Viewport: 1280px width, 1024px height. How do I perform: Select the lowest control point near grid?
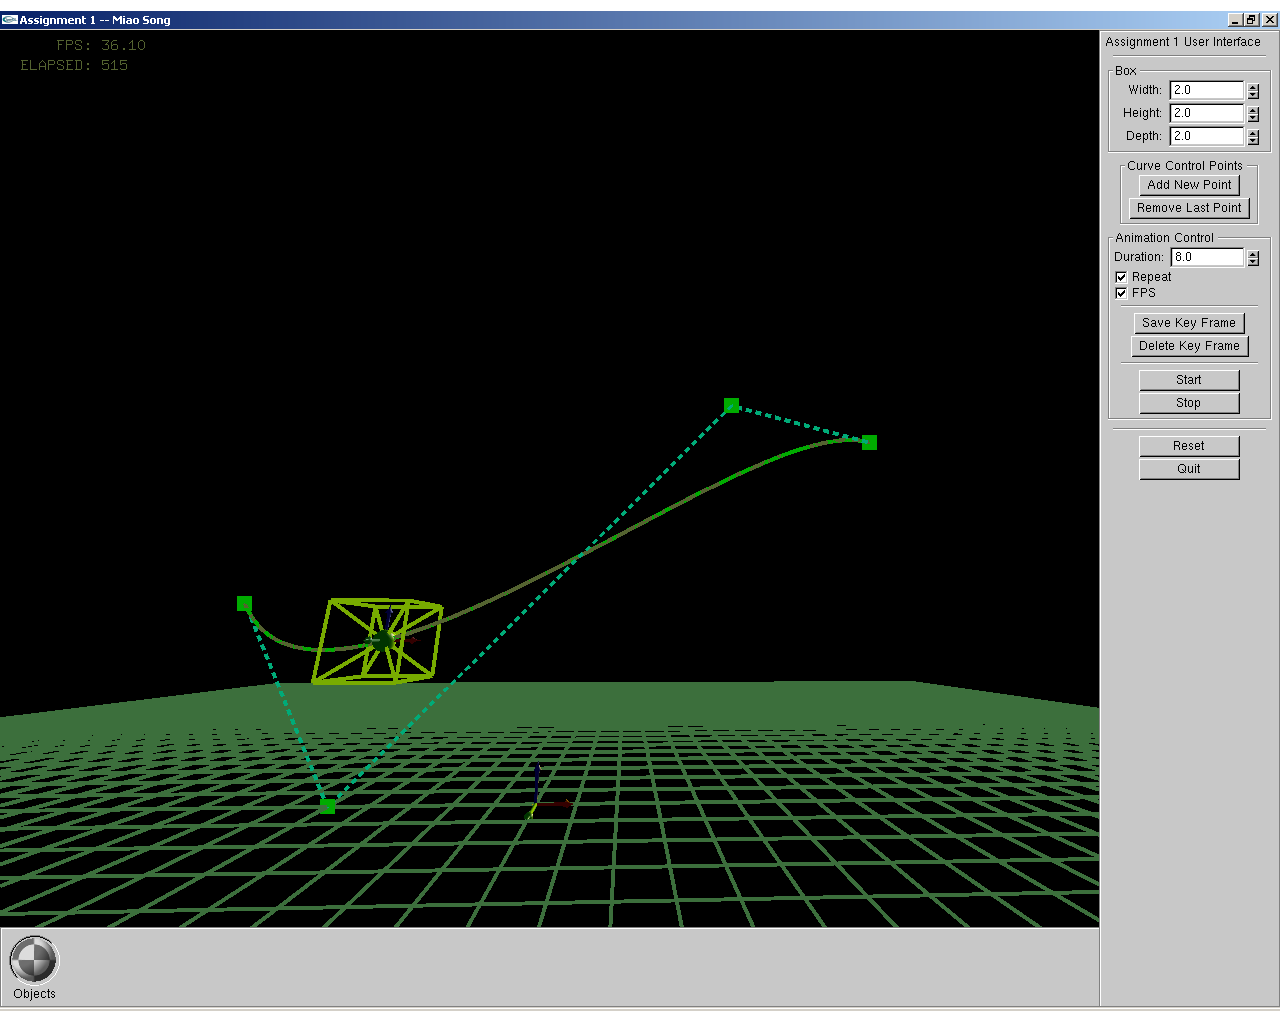[327, 805]
